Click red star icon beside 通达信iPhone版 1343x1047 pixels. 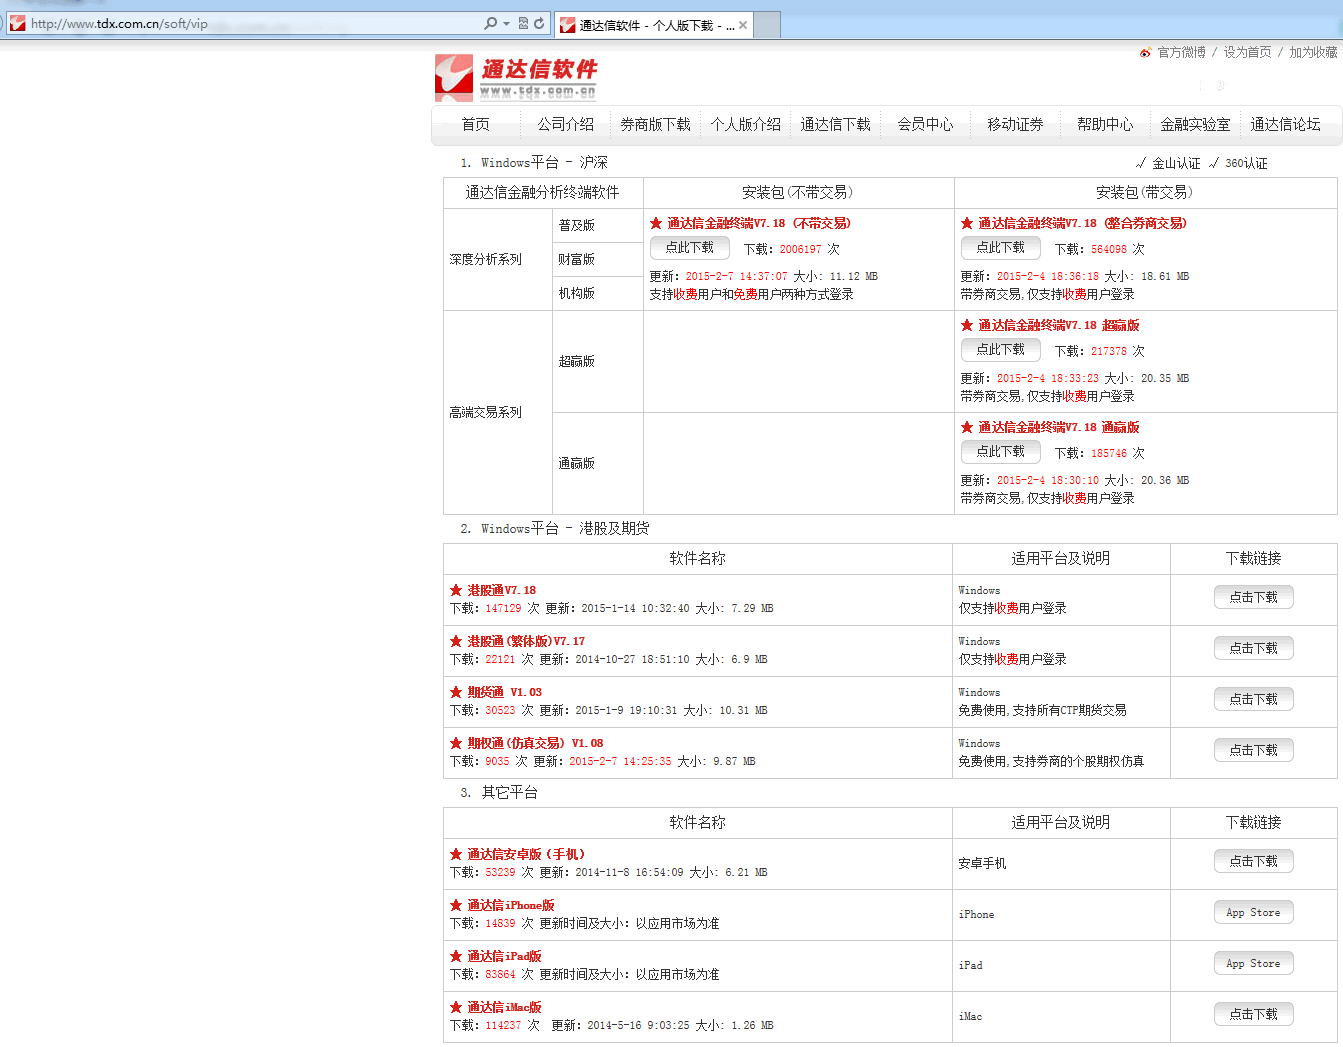456,905
